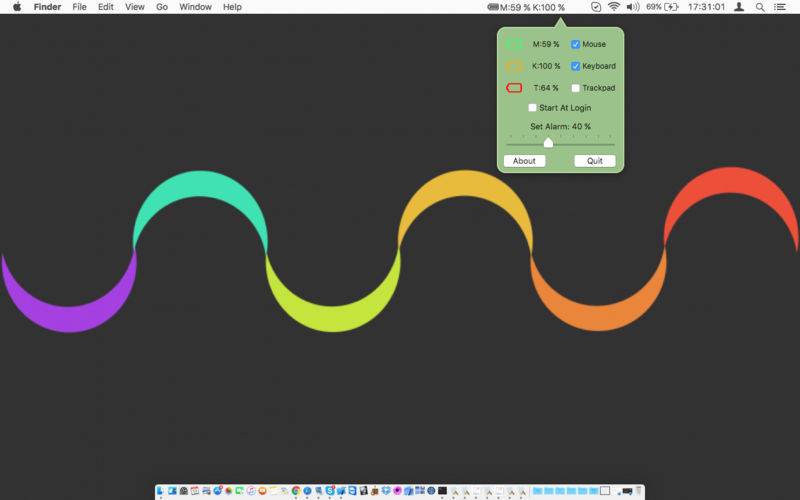Open Terminal black icon in the Dock
Image resolution: width=800 pixels, height=500 pixels.
442,491
